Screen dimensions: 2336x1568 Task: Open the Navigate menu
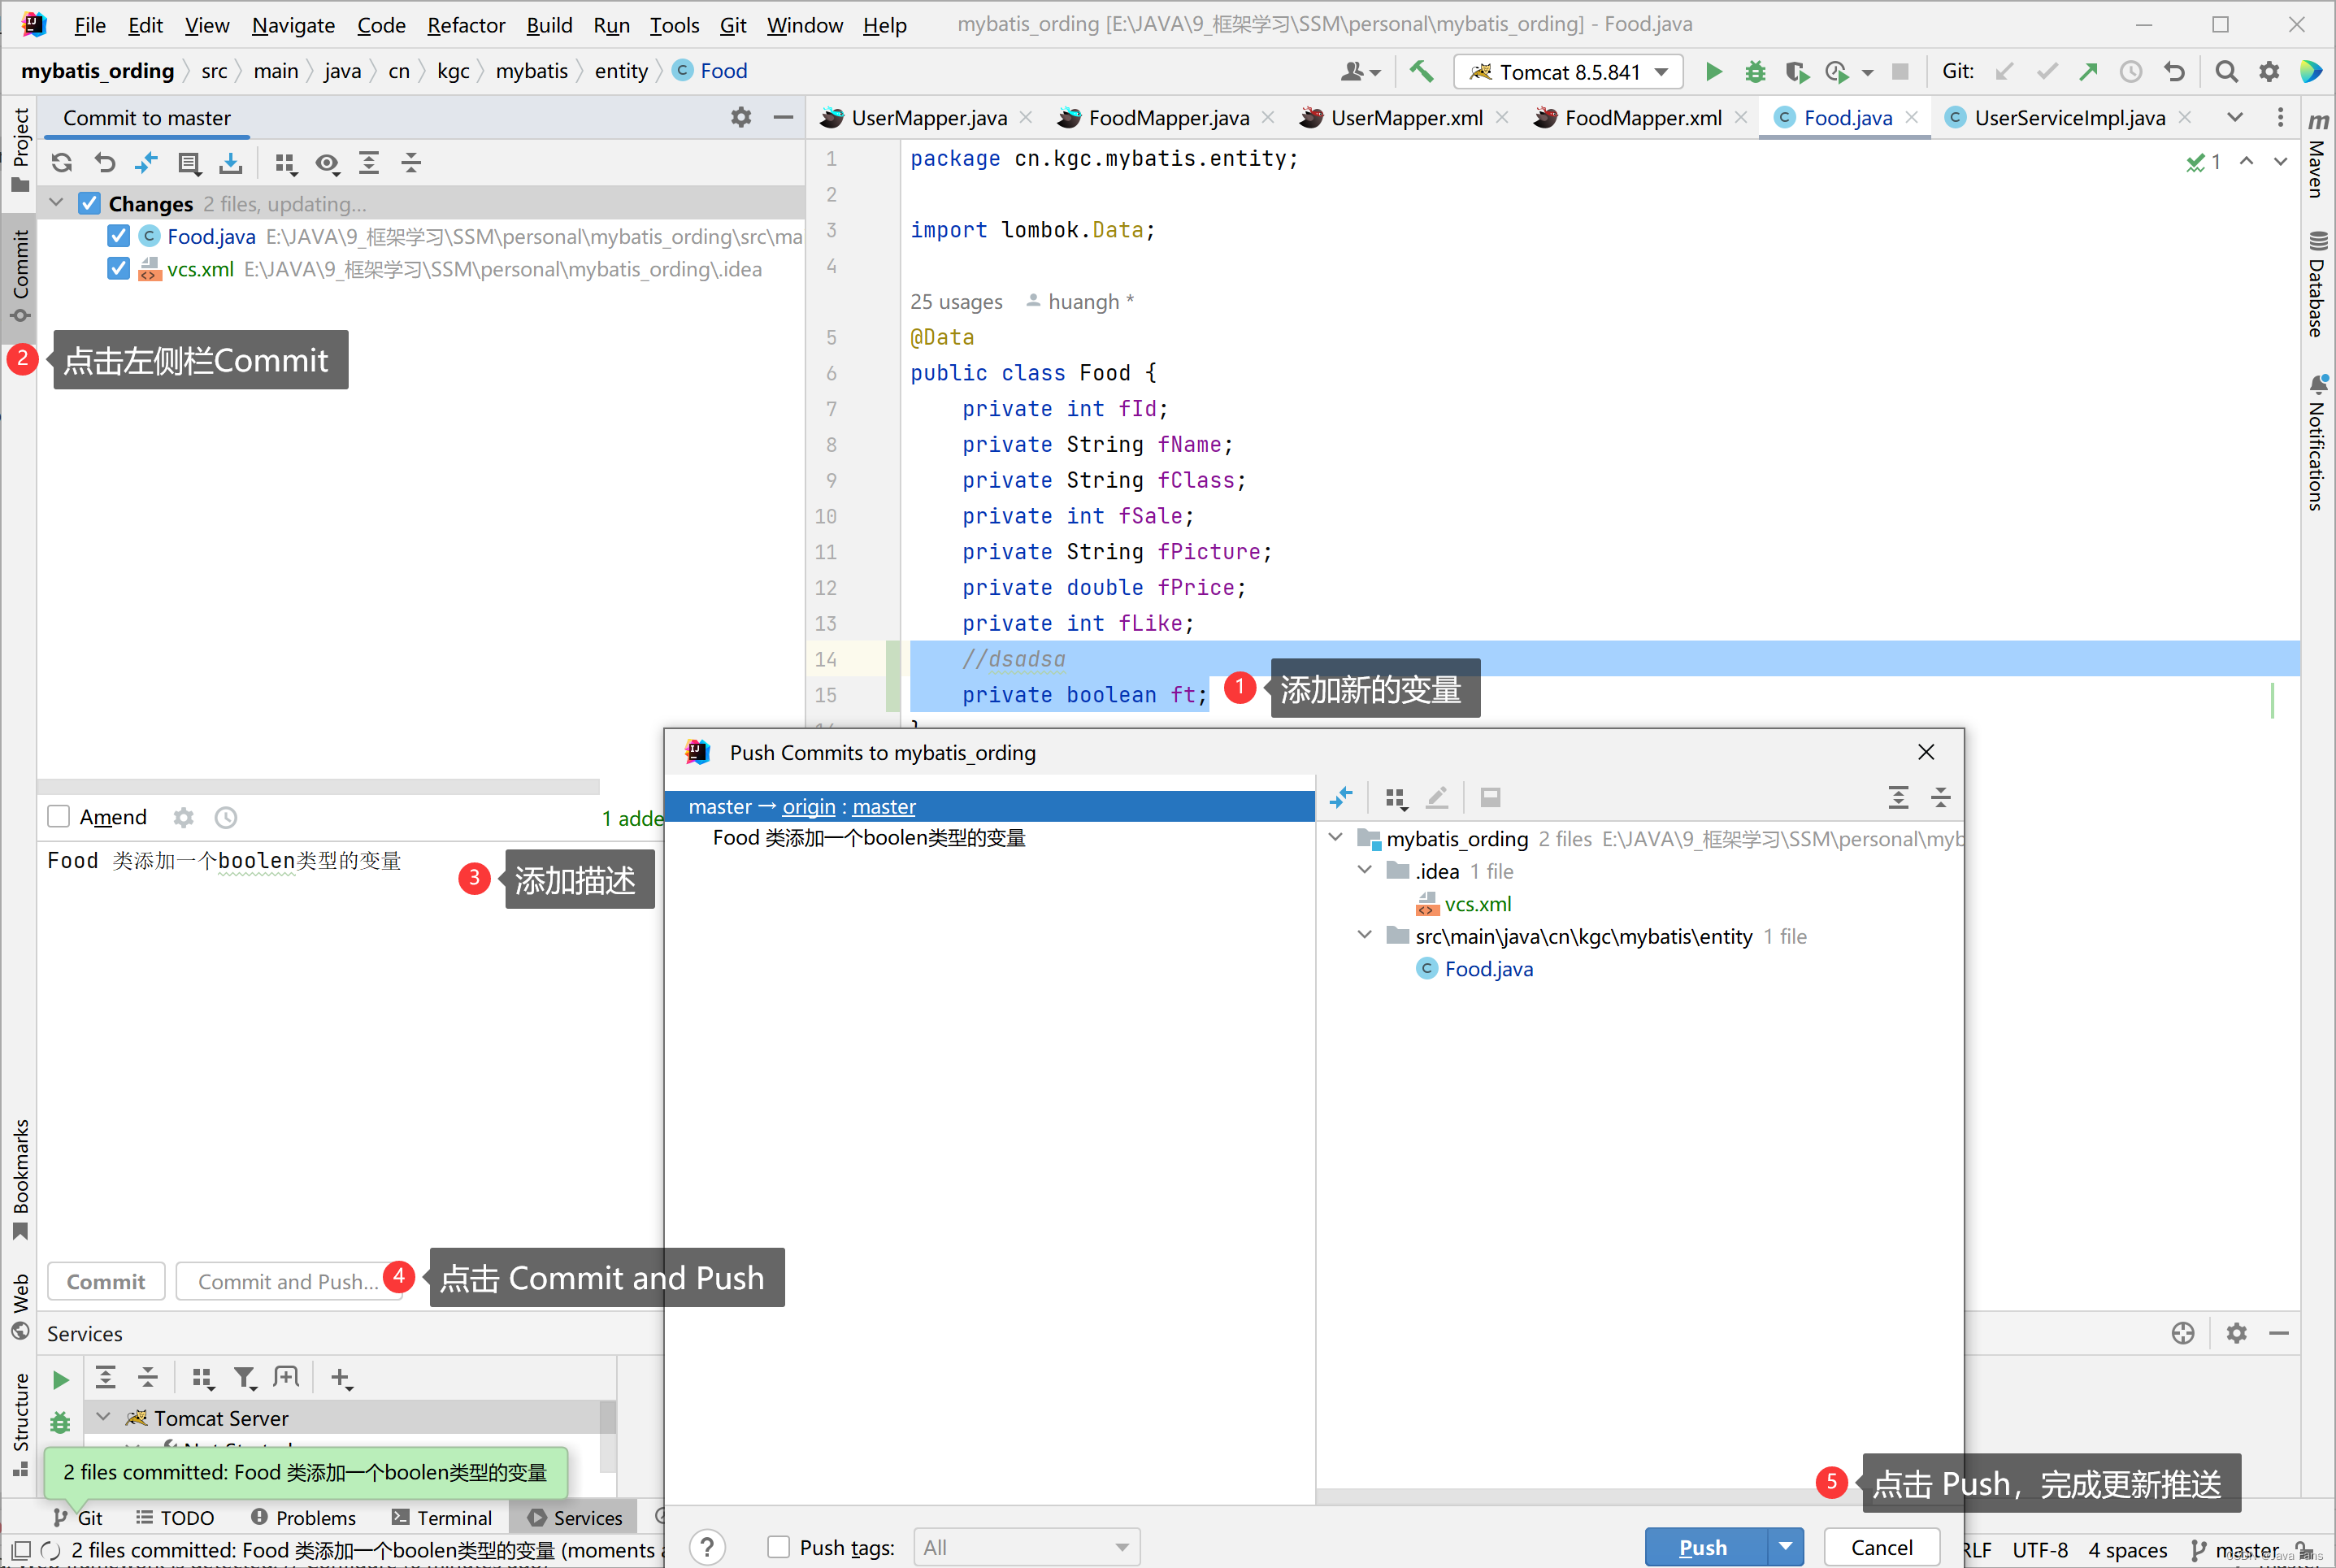click(x=293, y=24)
